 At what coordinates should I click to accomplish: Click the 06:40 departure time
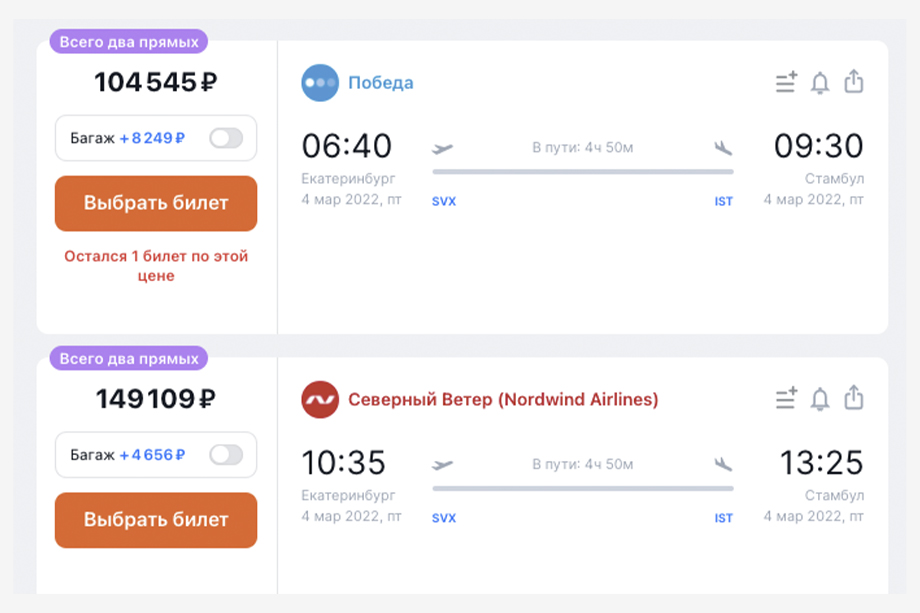point(346,145)
